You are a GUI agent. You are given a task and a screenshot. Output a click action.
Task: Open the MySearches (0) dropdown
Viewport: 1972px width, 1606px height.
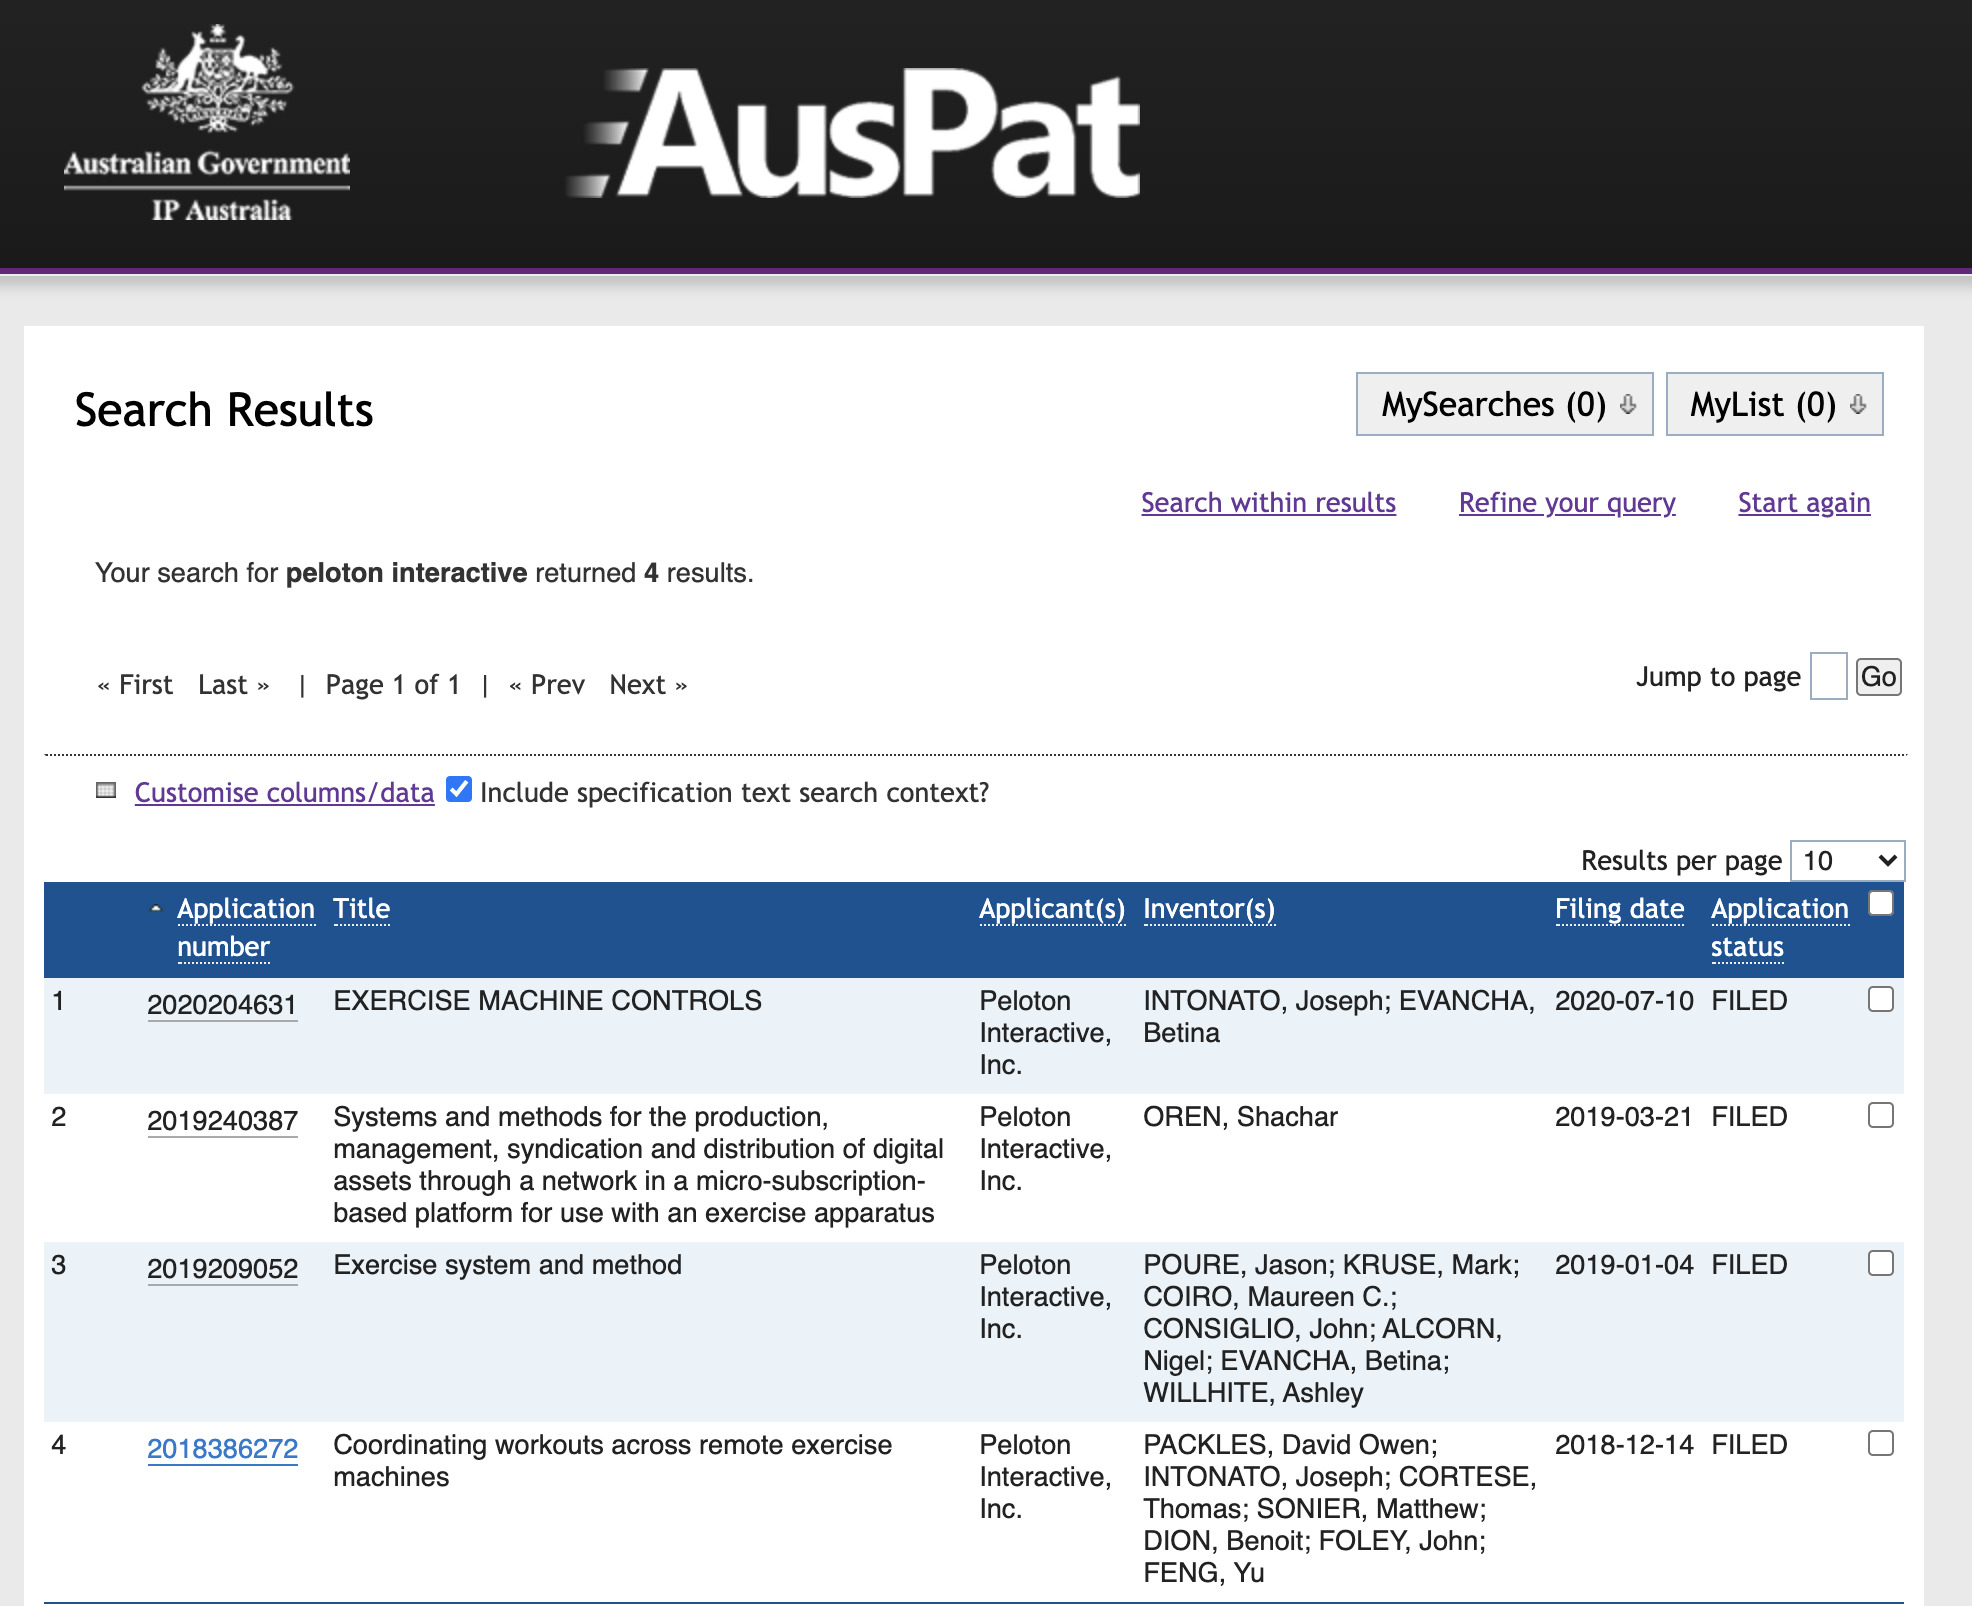[1503, 405]
